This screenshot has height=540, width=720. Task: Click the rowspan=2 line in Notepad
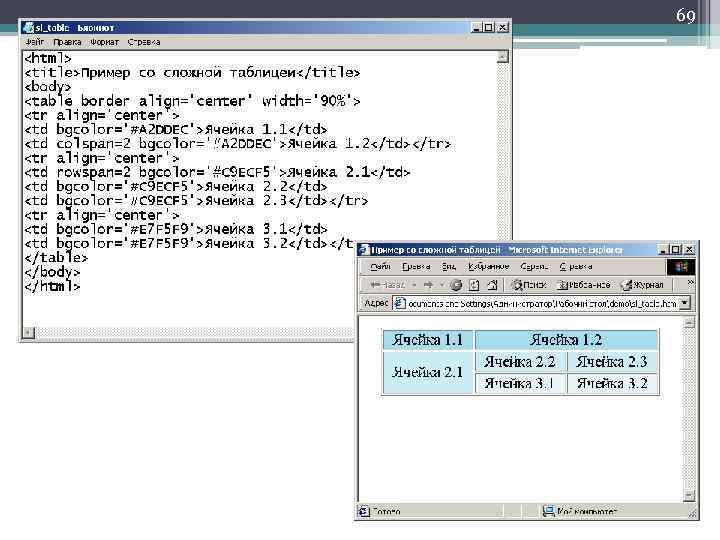click(217, 172)
